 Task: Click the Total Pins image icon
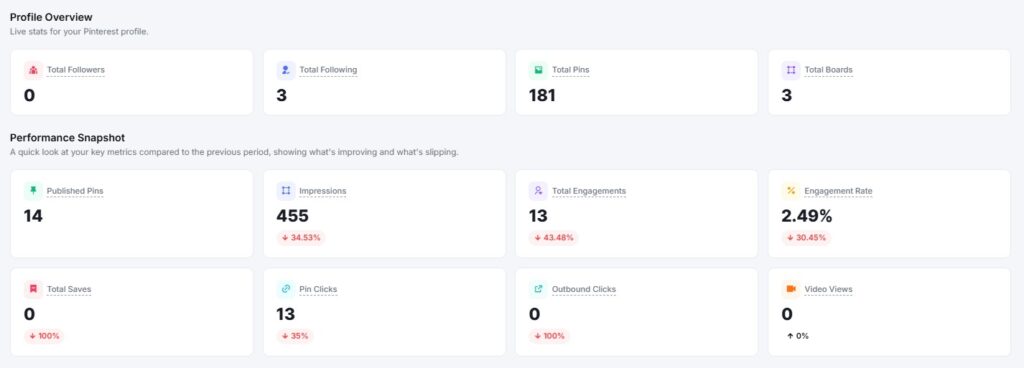[x=538, y=70]
